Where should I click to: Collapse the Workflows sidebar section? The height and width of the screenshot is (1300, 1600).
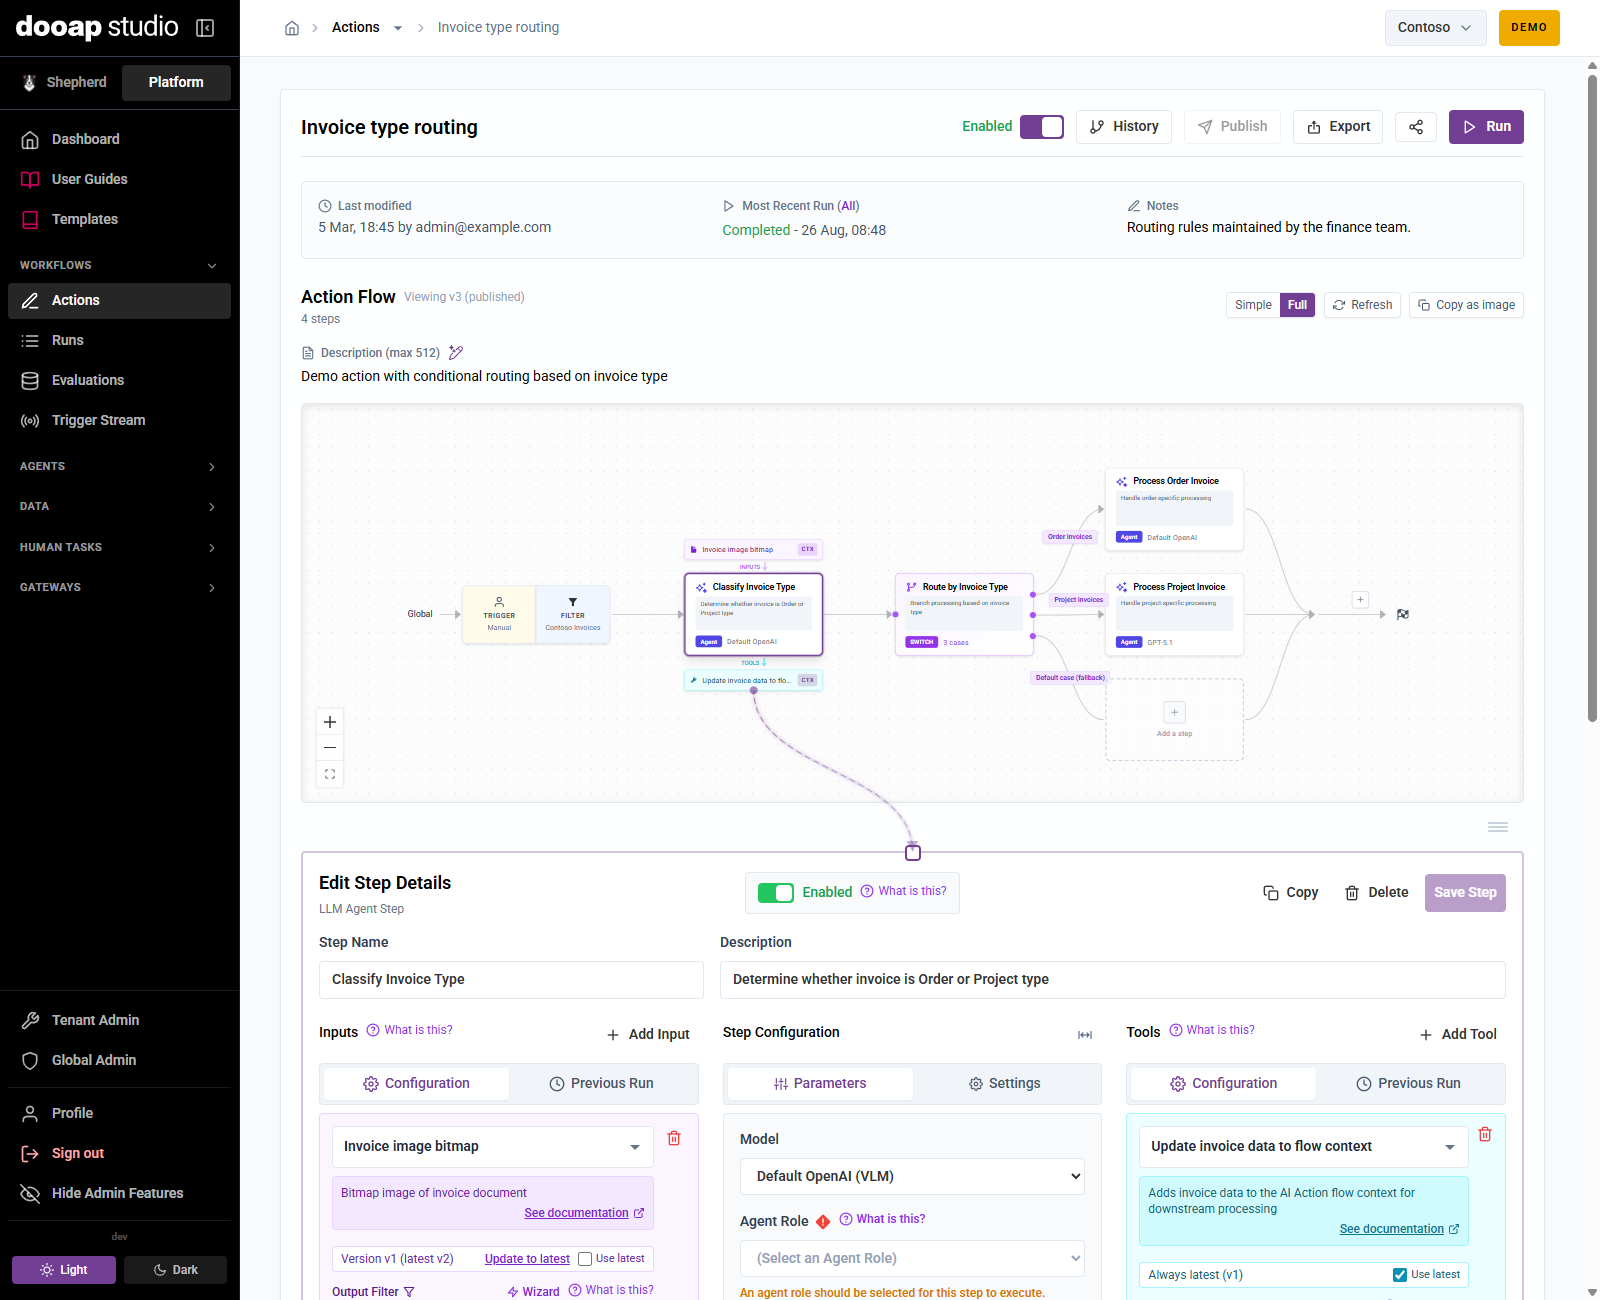[x=119, y=265]
